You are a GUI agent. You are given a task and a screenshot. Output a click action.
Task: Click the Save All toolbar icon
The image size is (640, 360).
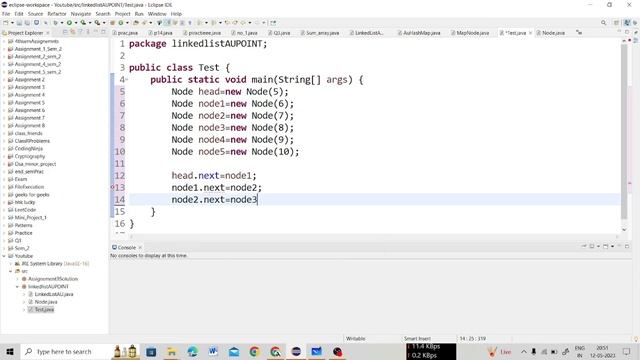[x=27, y=23]
